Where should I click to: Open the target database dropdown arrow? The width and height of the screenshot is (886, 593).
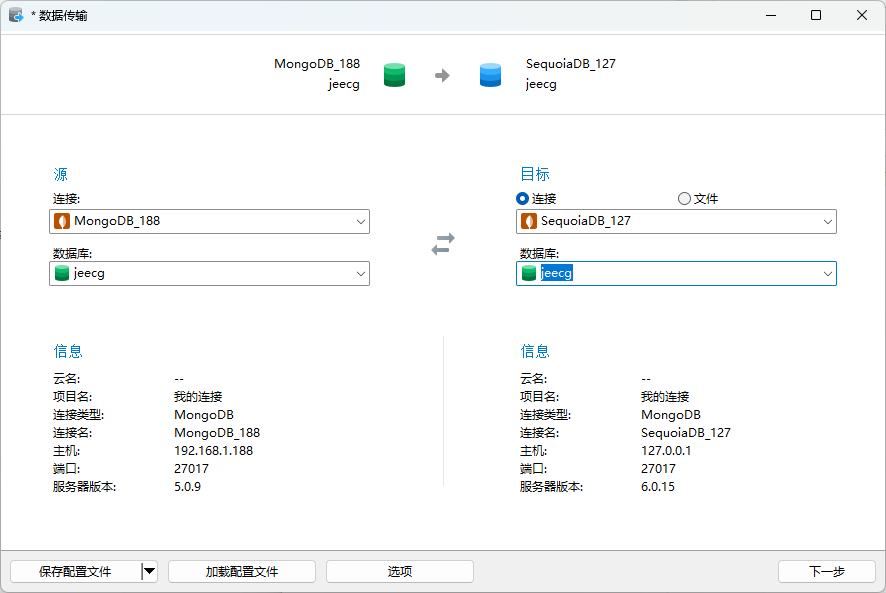pyautogui.click(x=827, y=273)
